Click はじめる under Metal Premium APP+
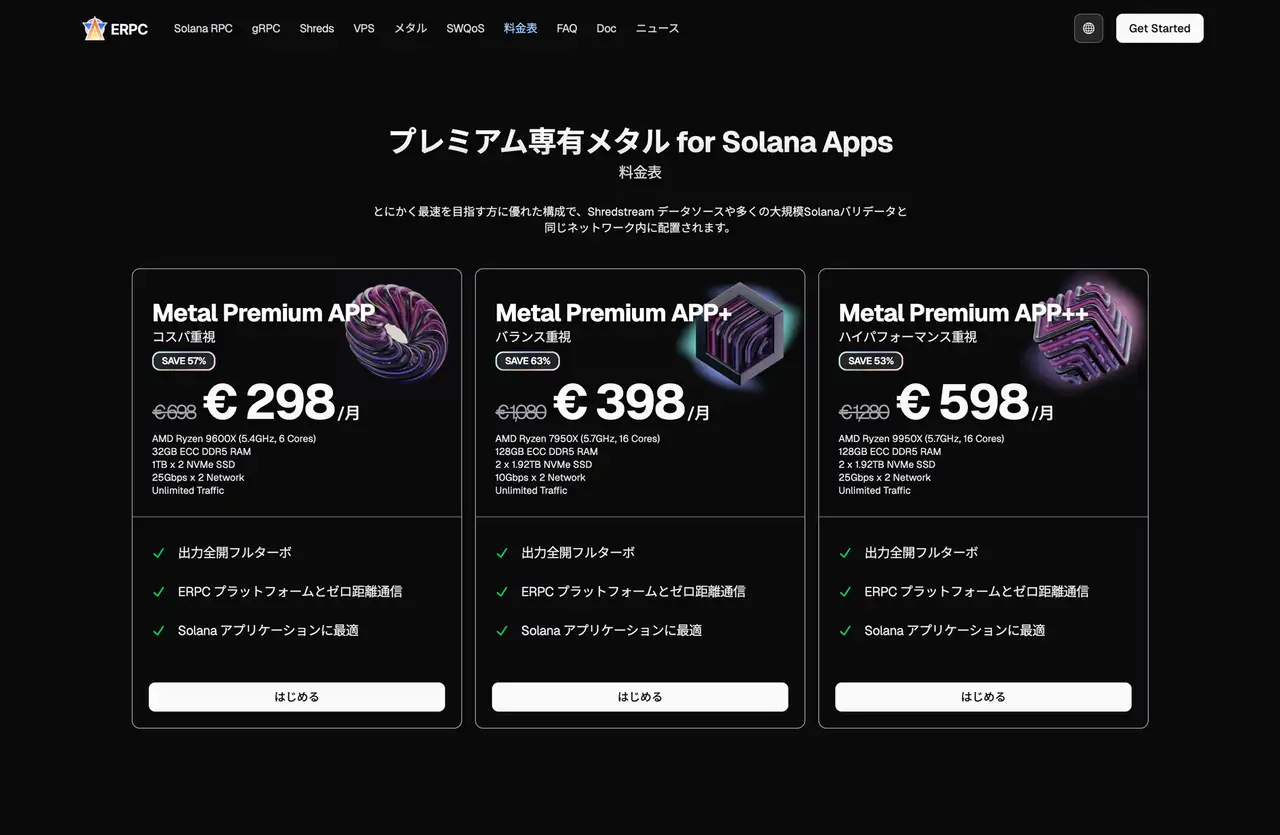The width and height of the screenshot is (1280, 835). point(640,696)
